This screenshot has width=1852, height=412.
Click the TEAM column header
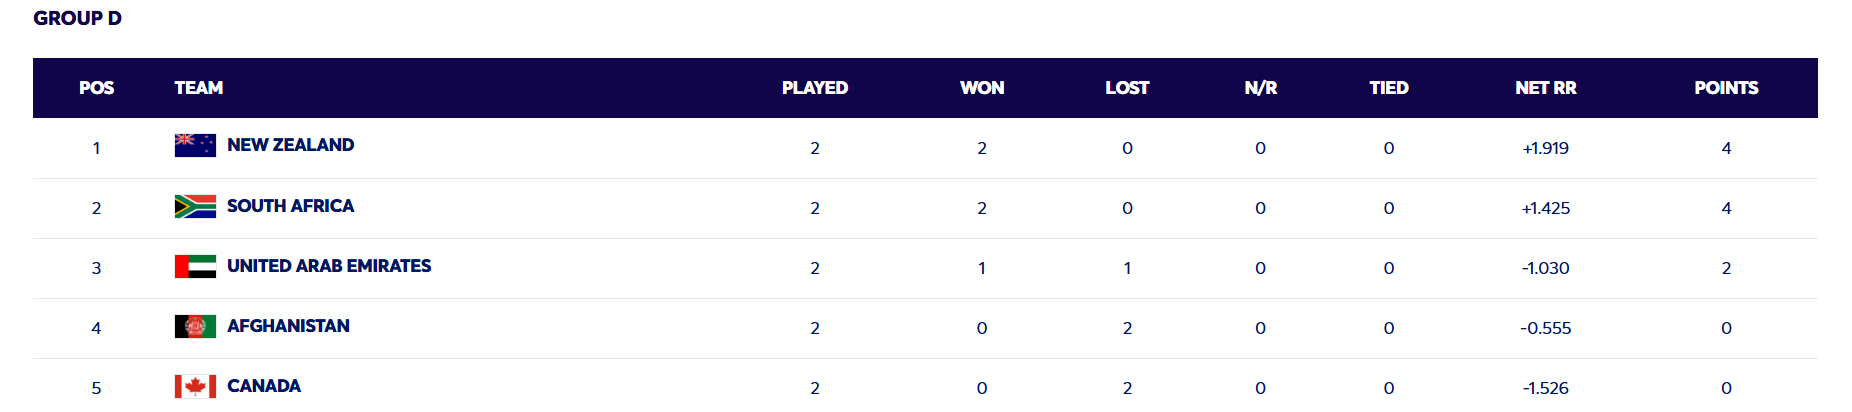pos(198,88)
